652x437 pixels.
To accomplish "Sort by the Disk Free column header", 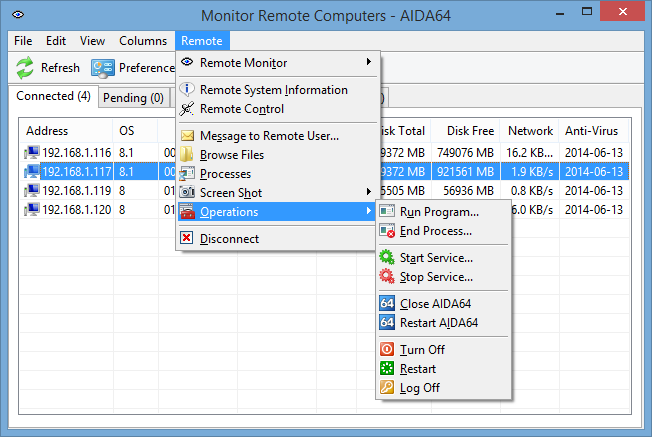I will point(470,131).
